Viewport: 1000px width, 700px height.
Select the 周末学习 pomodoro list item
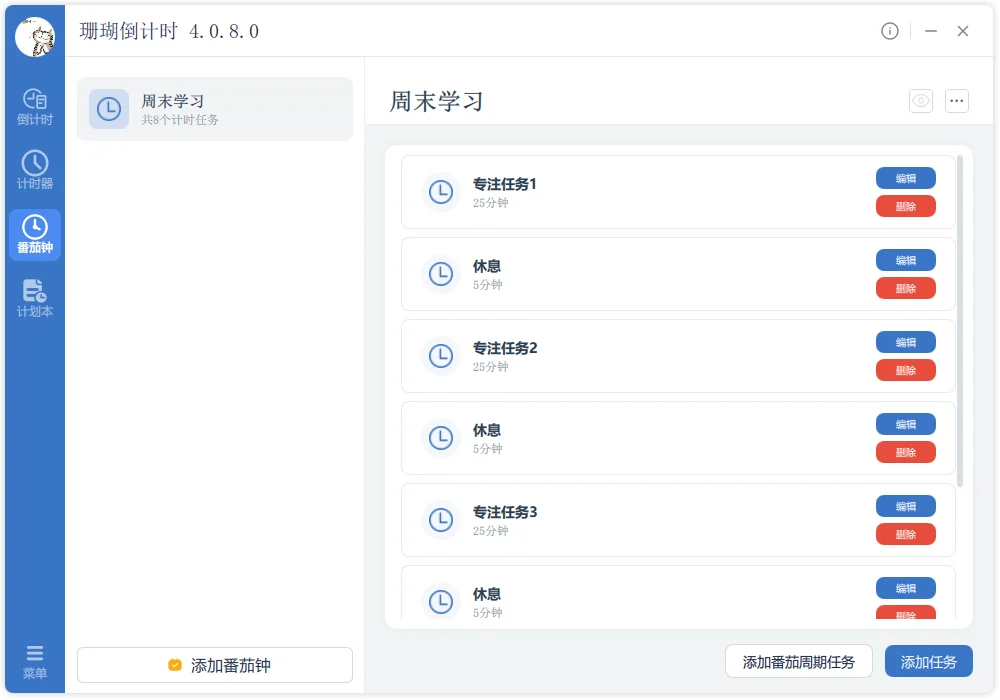(x=215, y=109)
